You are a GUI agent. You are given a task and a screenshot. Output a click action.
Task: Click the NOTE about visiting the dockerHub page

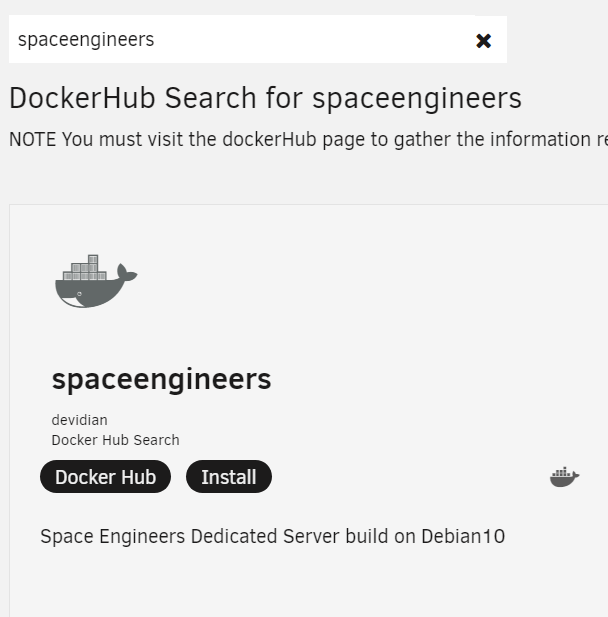[309, 139]
